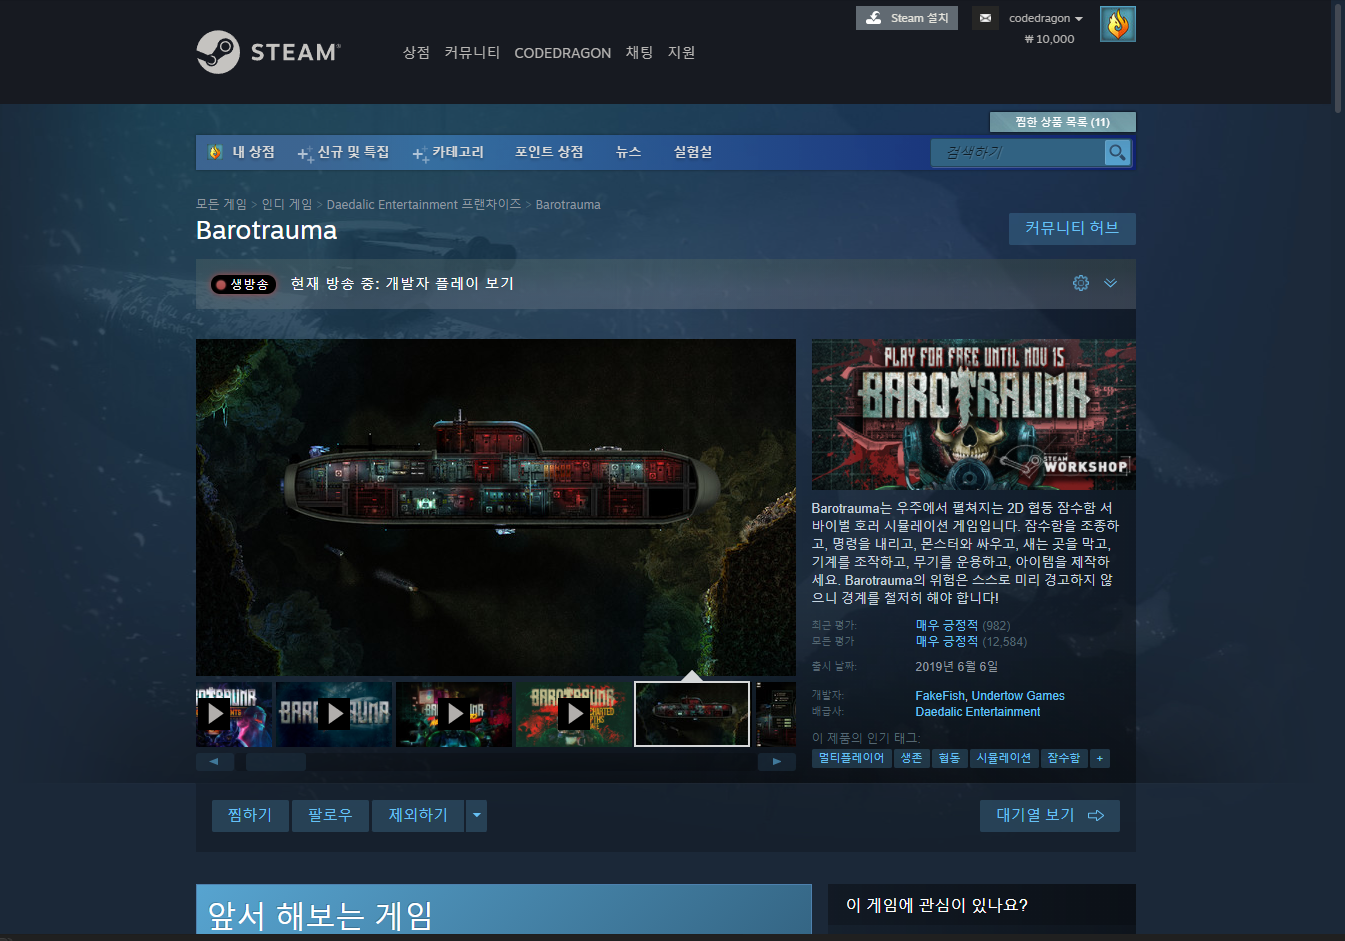Select the highlighted submarine screenshot thumbnail
Screen dimensions: 1345x941
692,714
